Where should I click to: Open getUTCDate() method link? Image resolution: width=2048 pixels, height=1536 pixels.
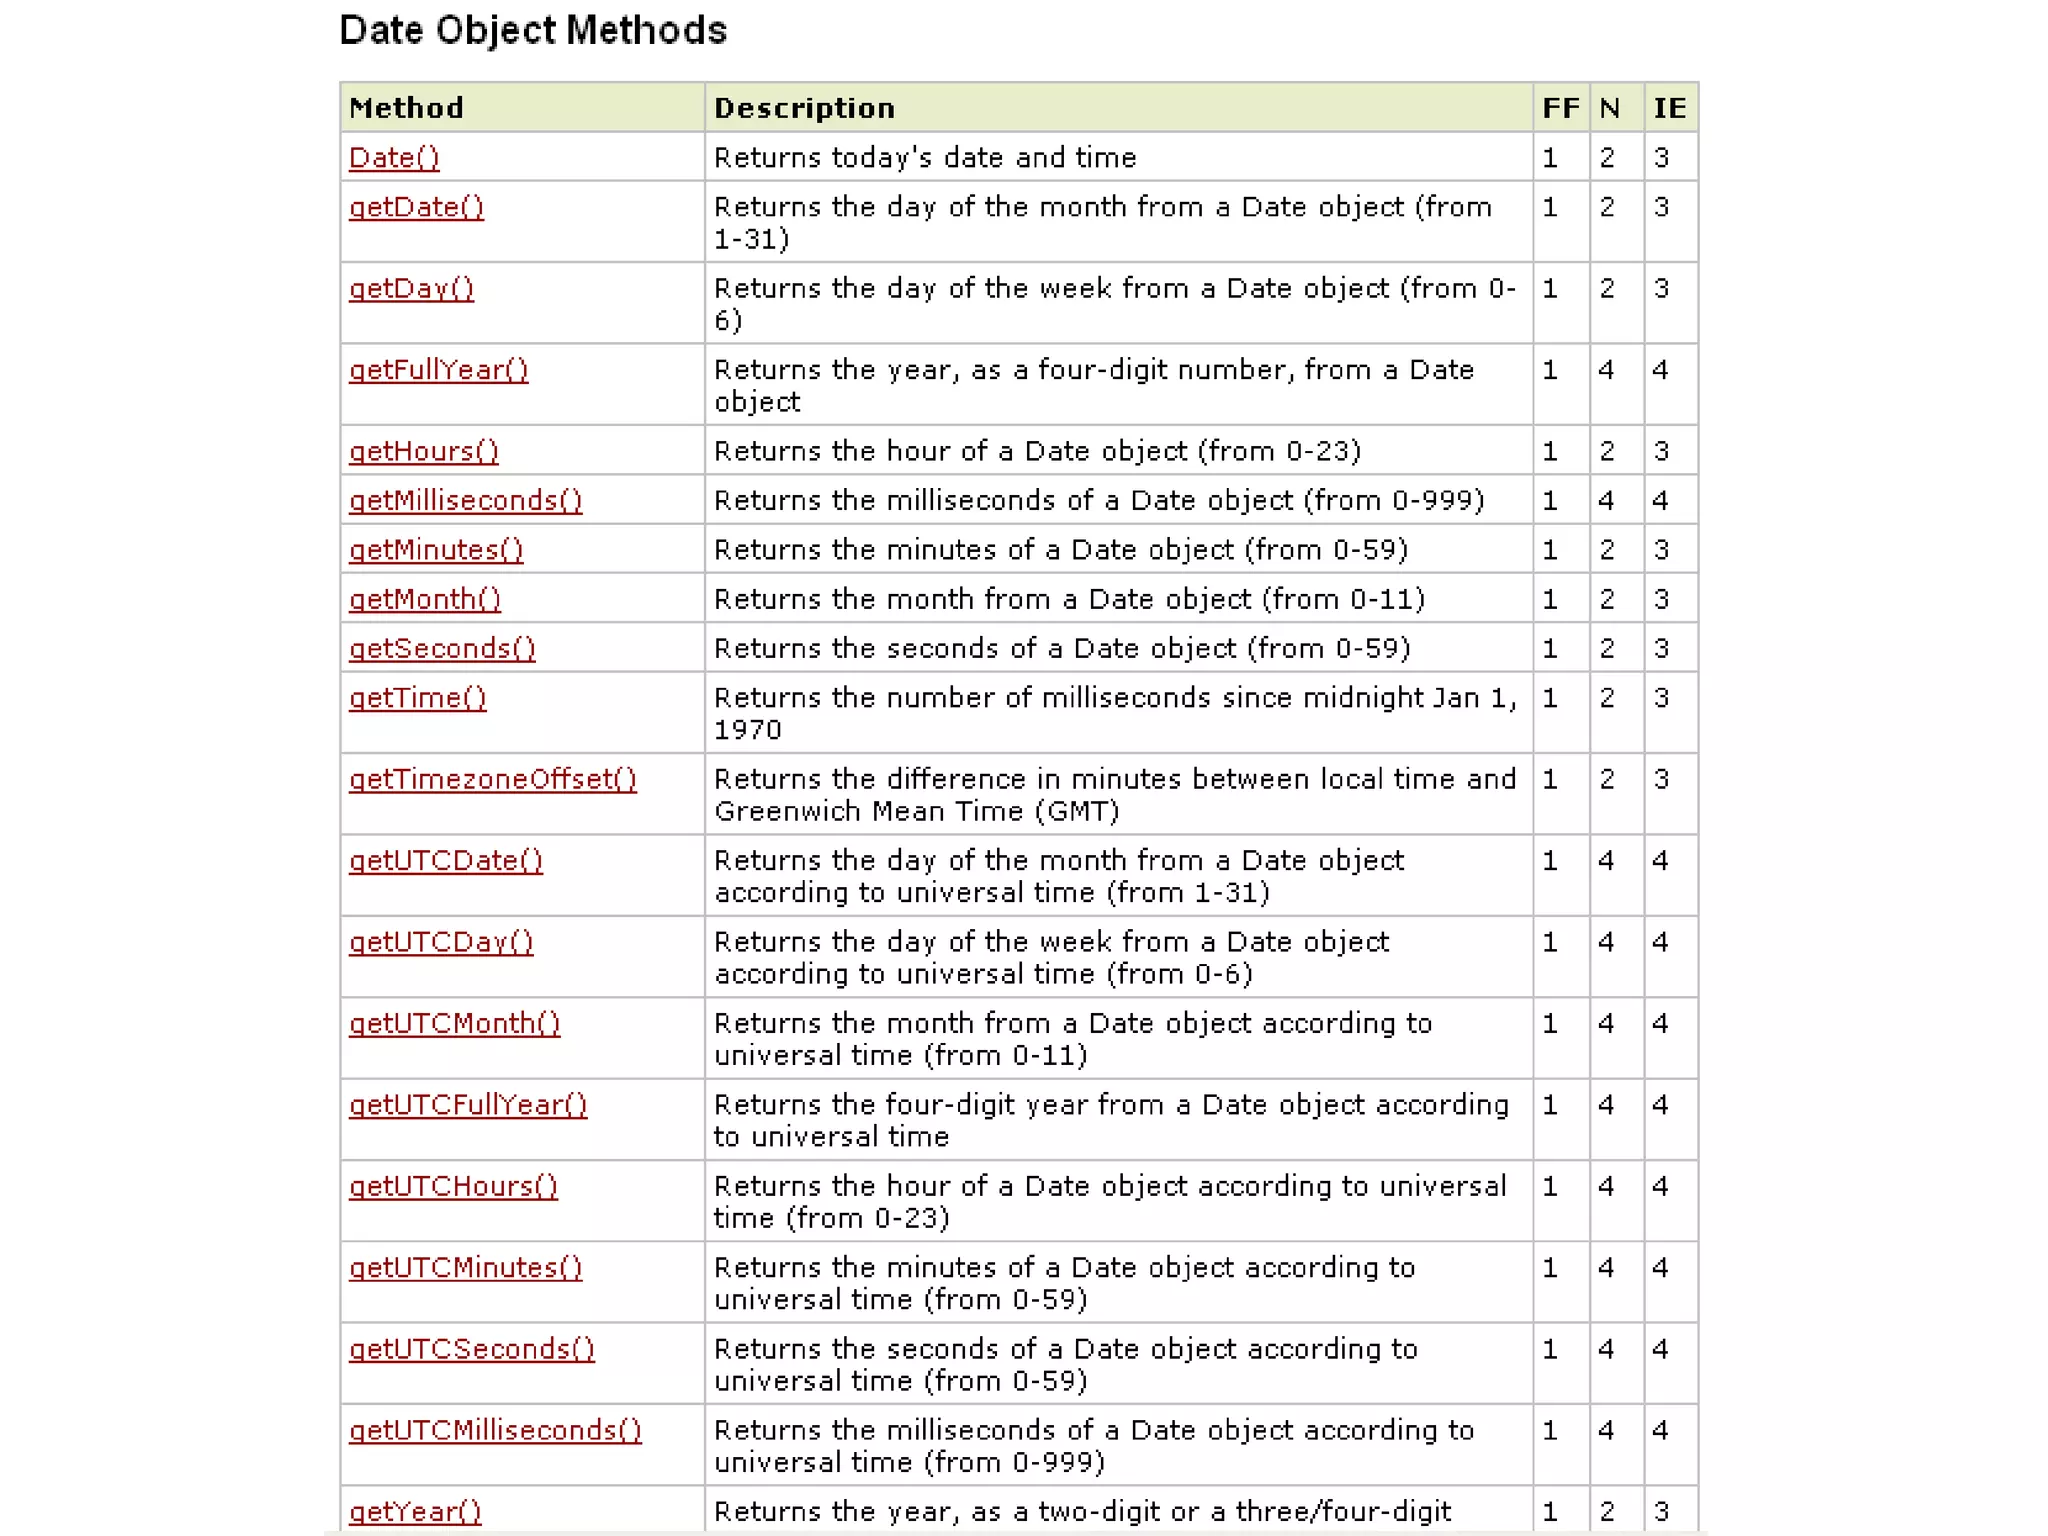pyautogui.click(x=445, y=861)
